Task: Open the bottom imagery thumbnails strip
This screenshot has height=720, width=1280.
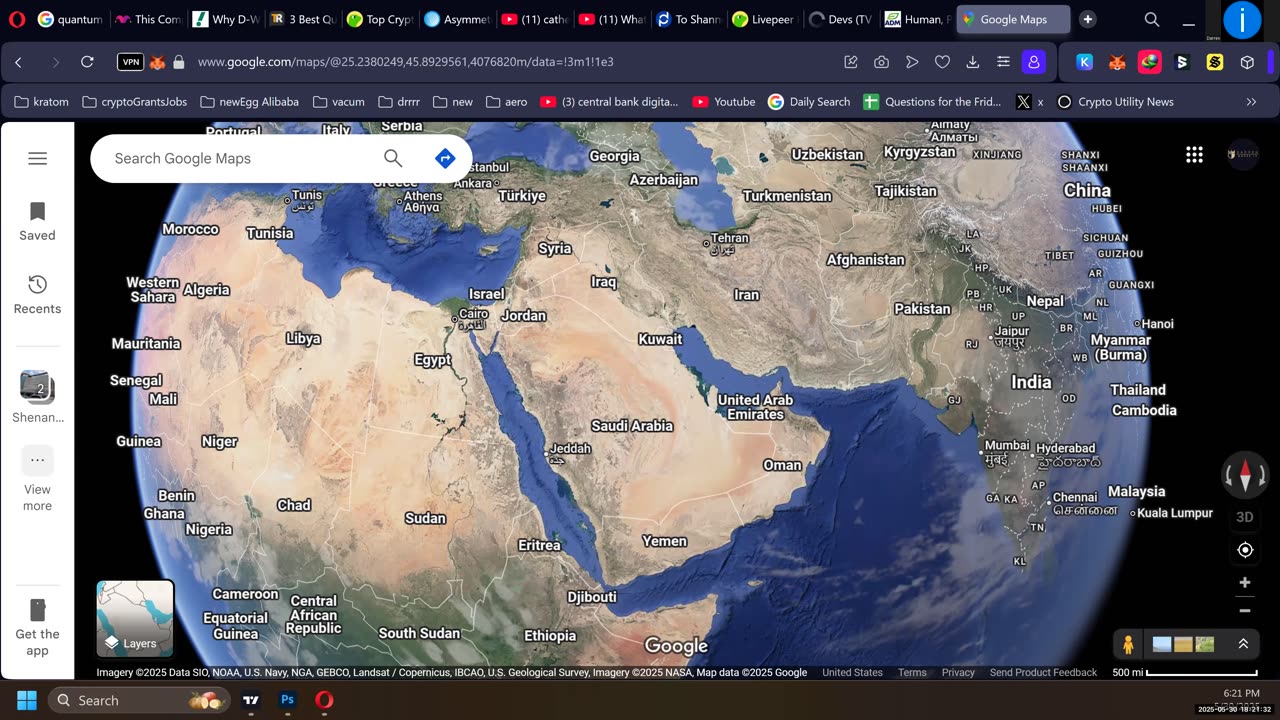Action: 1184,645
